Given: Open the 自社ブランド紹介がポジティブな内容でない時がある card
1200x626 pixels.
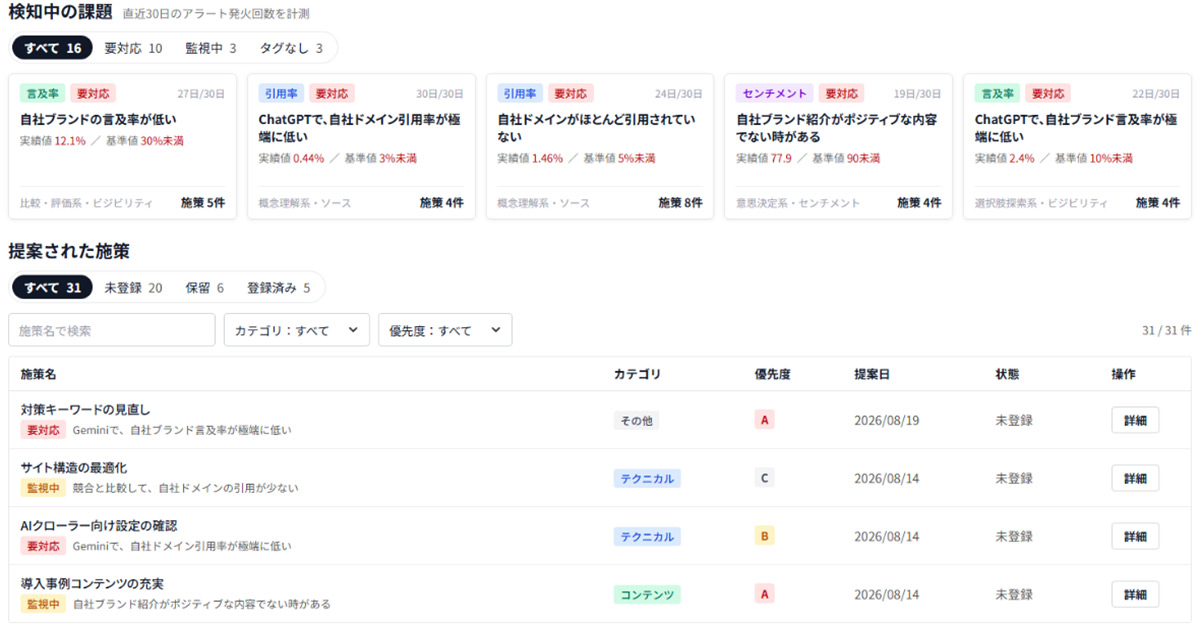Looking at the screenshot, I should [838, 146].
